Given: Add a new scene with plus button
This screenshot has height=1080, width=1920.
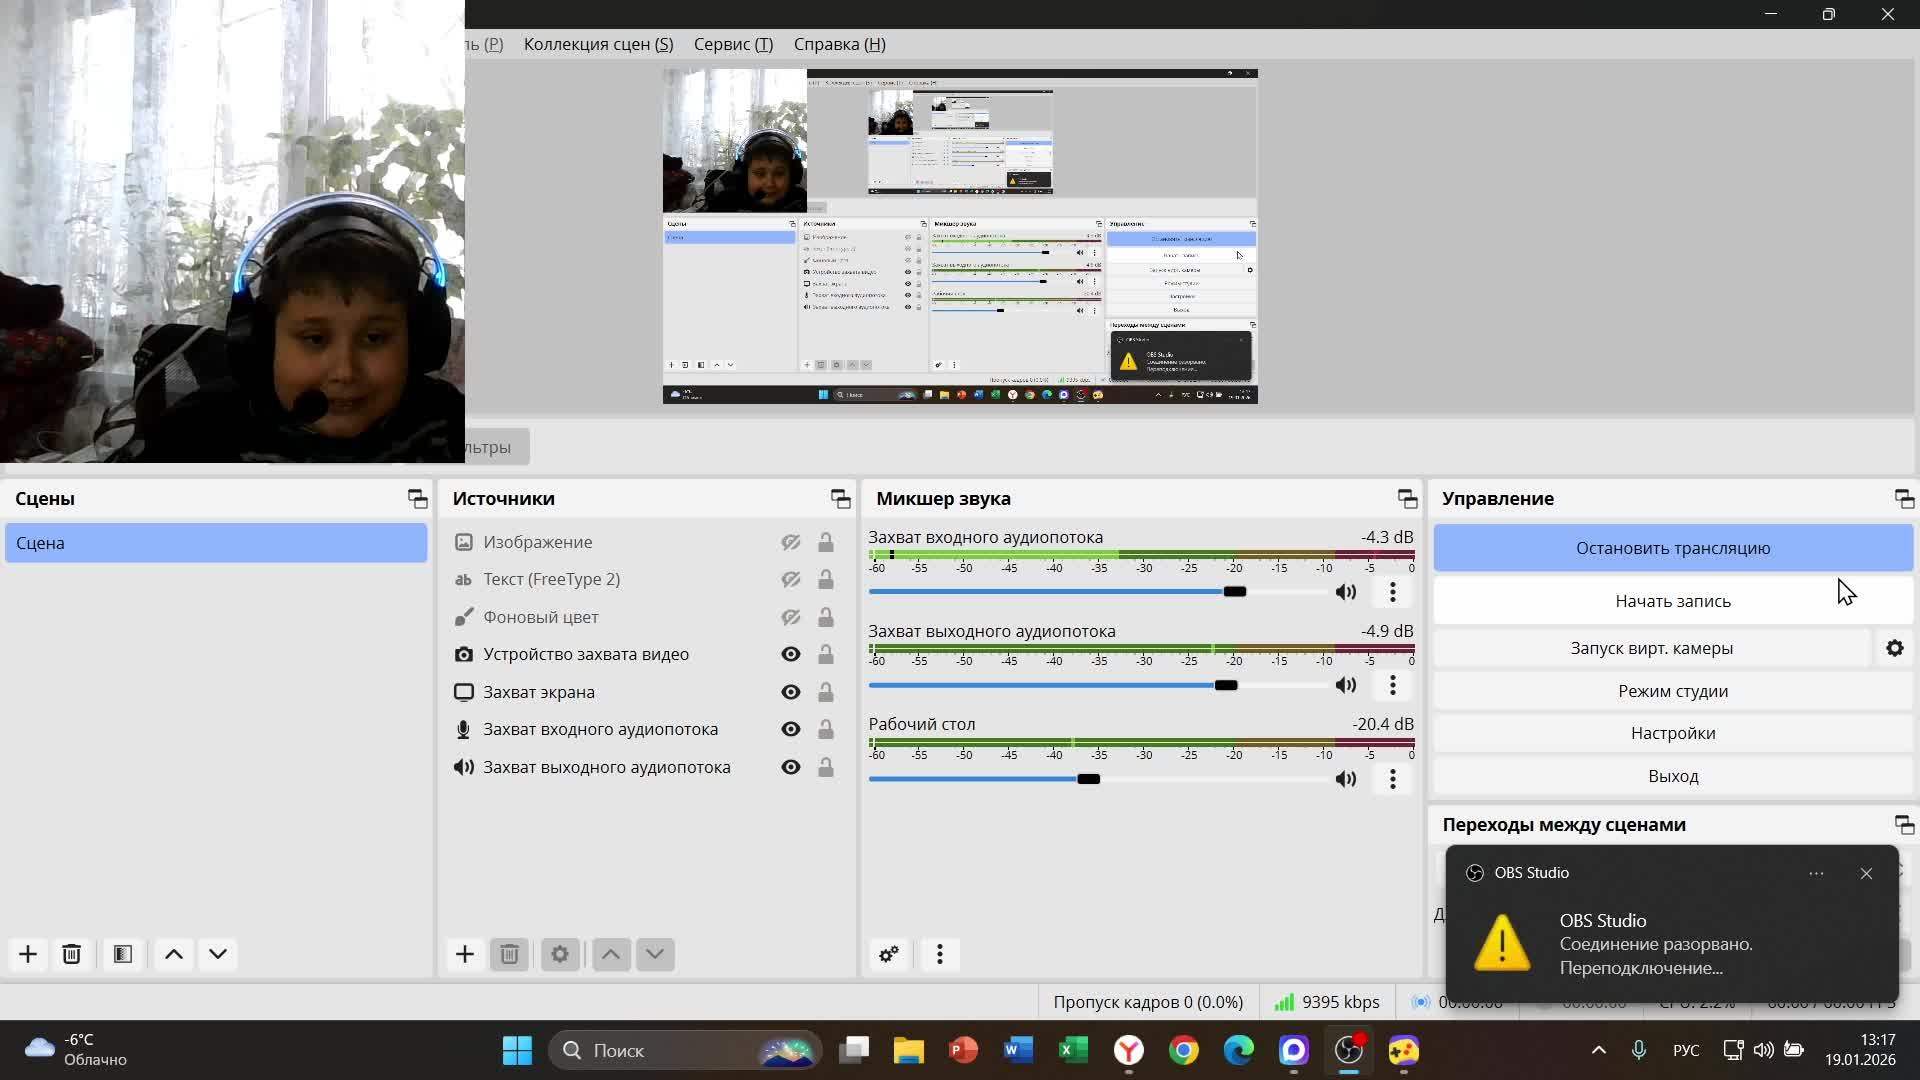Looking at the screenshot, I should tap(28, 954).
